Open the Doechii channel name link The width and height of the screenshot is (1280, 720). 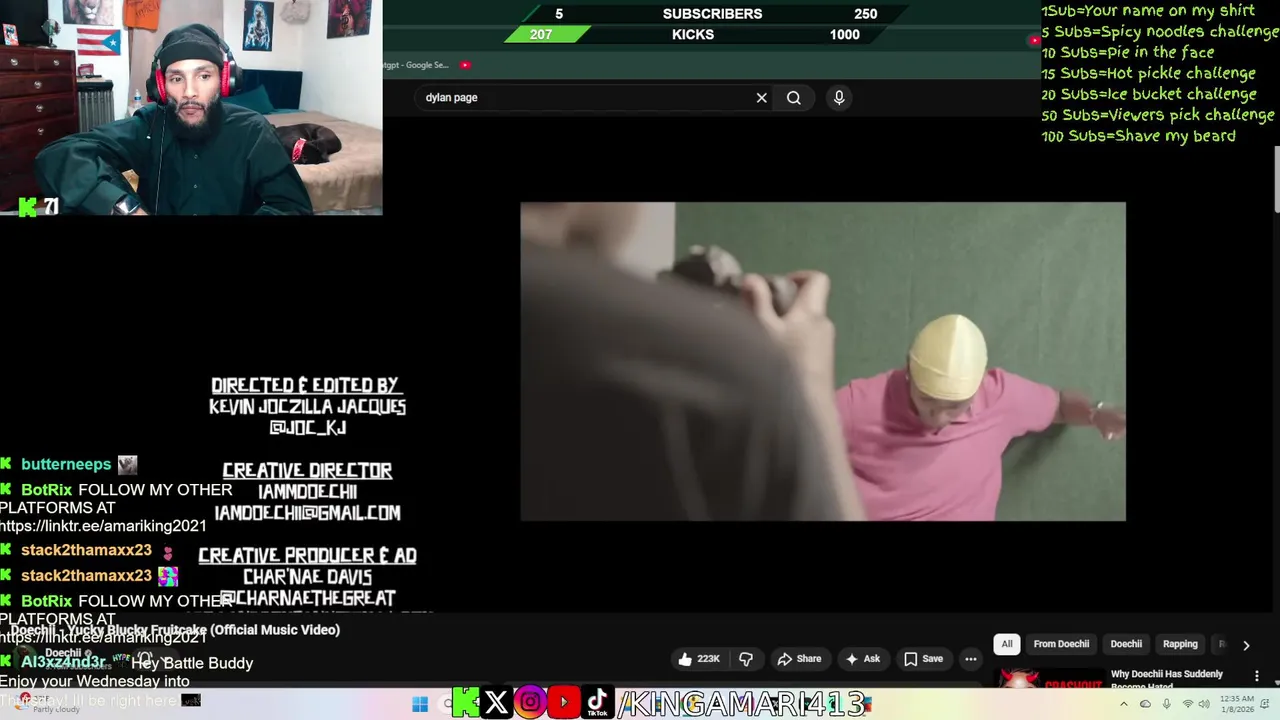pos(63,653)
